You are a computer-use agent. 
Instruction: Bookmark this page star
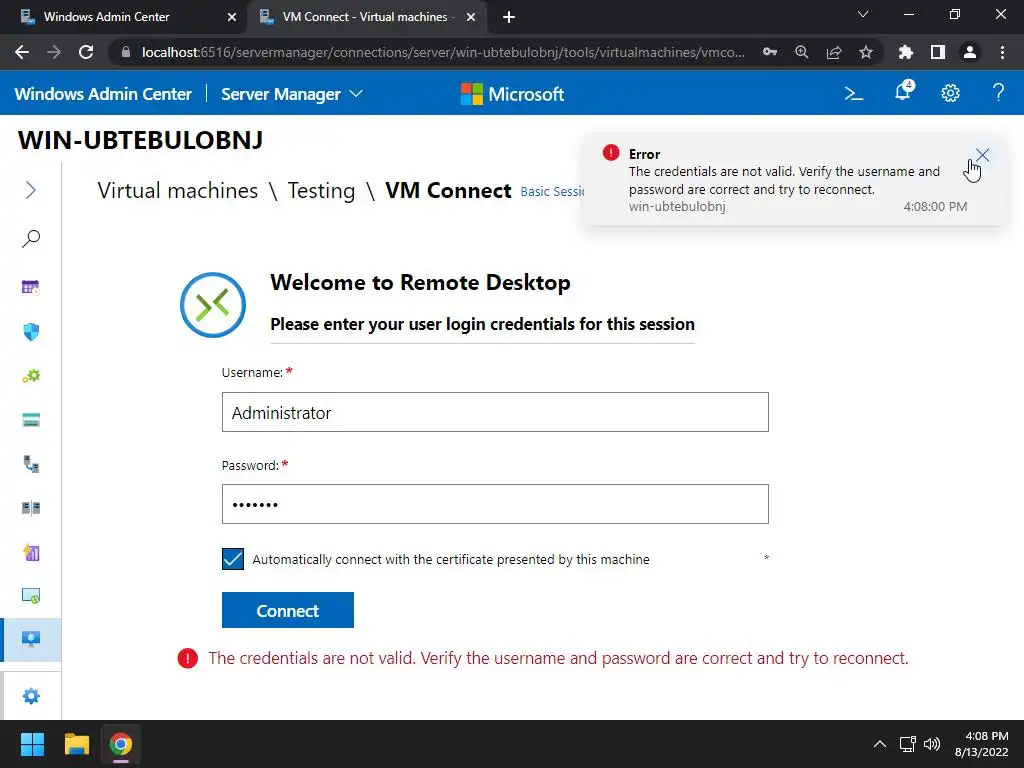point(866,52)
